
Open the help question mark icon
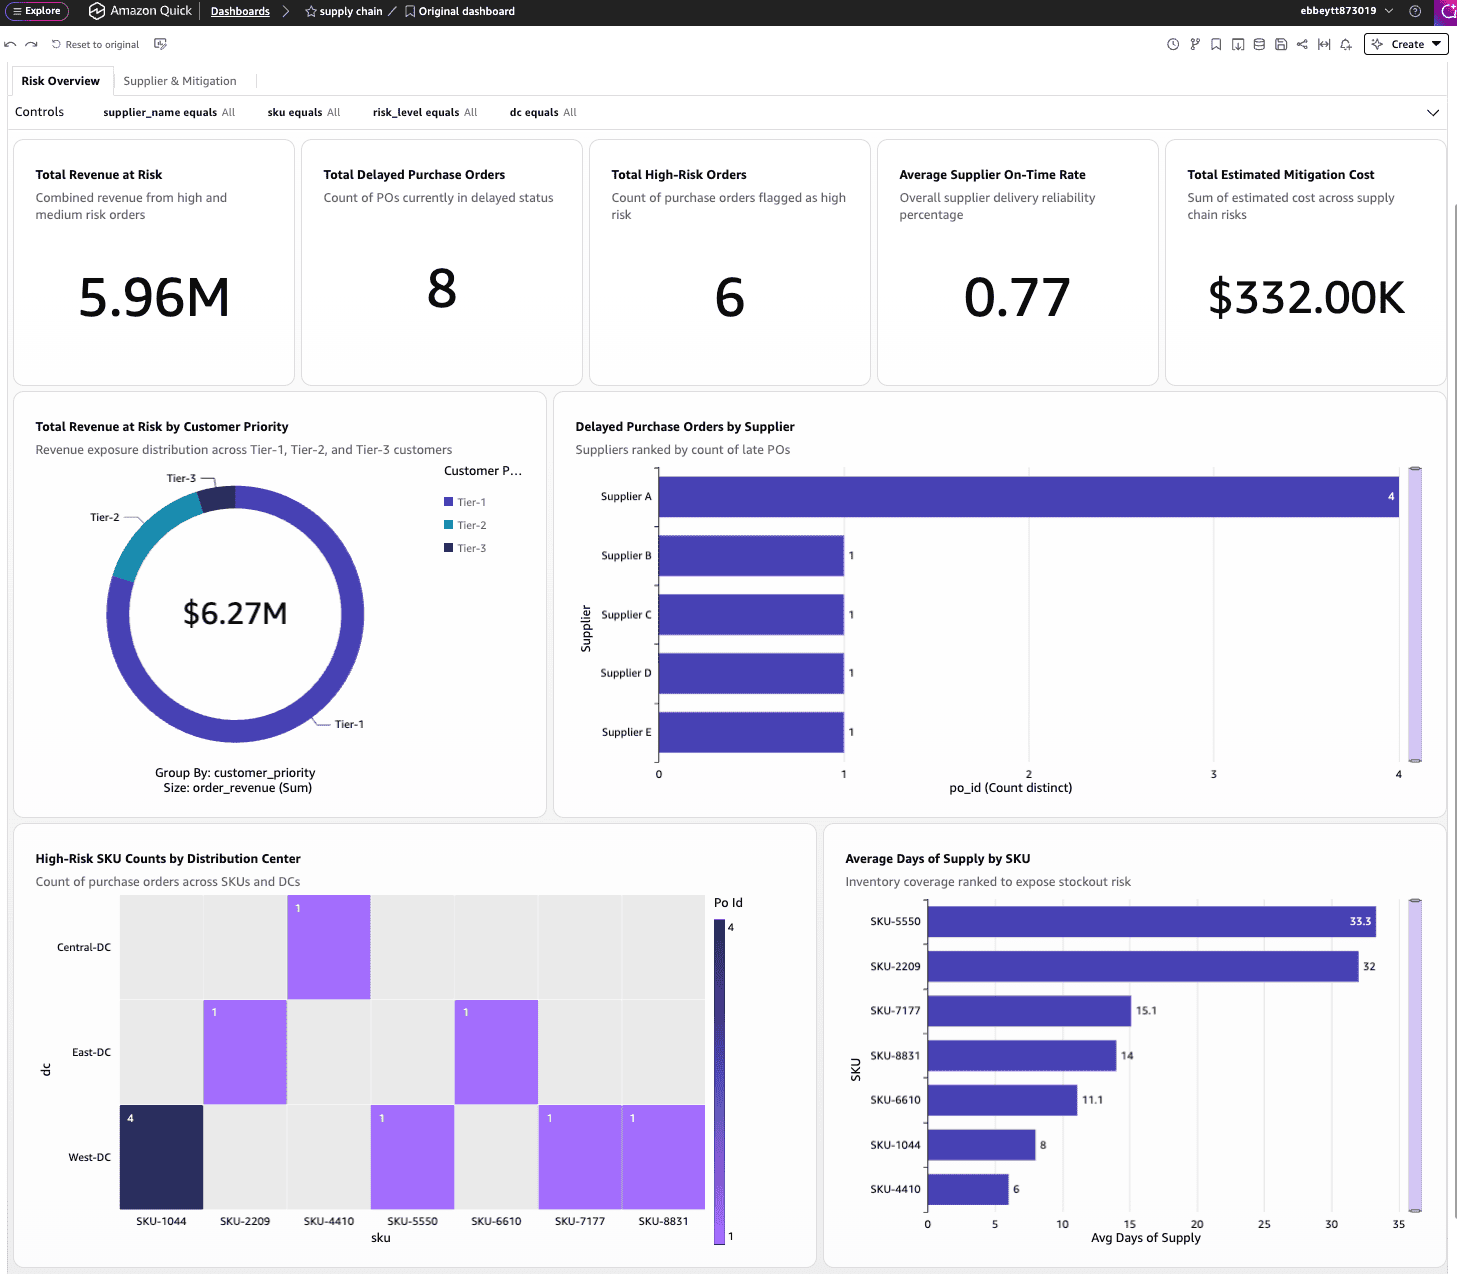(1415, 11)
